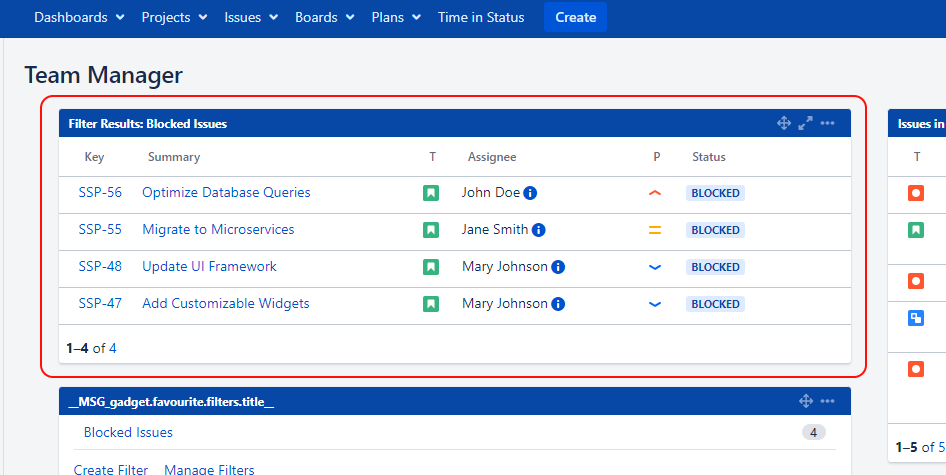Click green story icon in right gadget
Screen dimensions: 946x475
[x=916, y=230]
